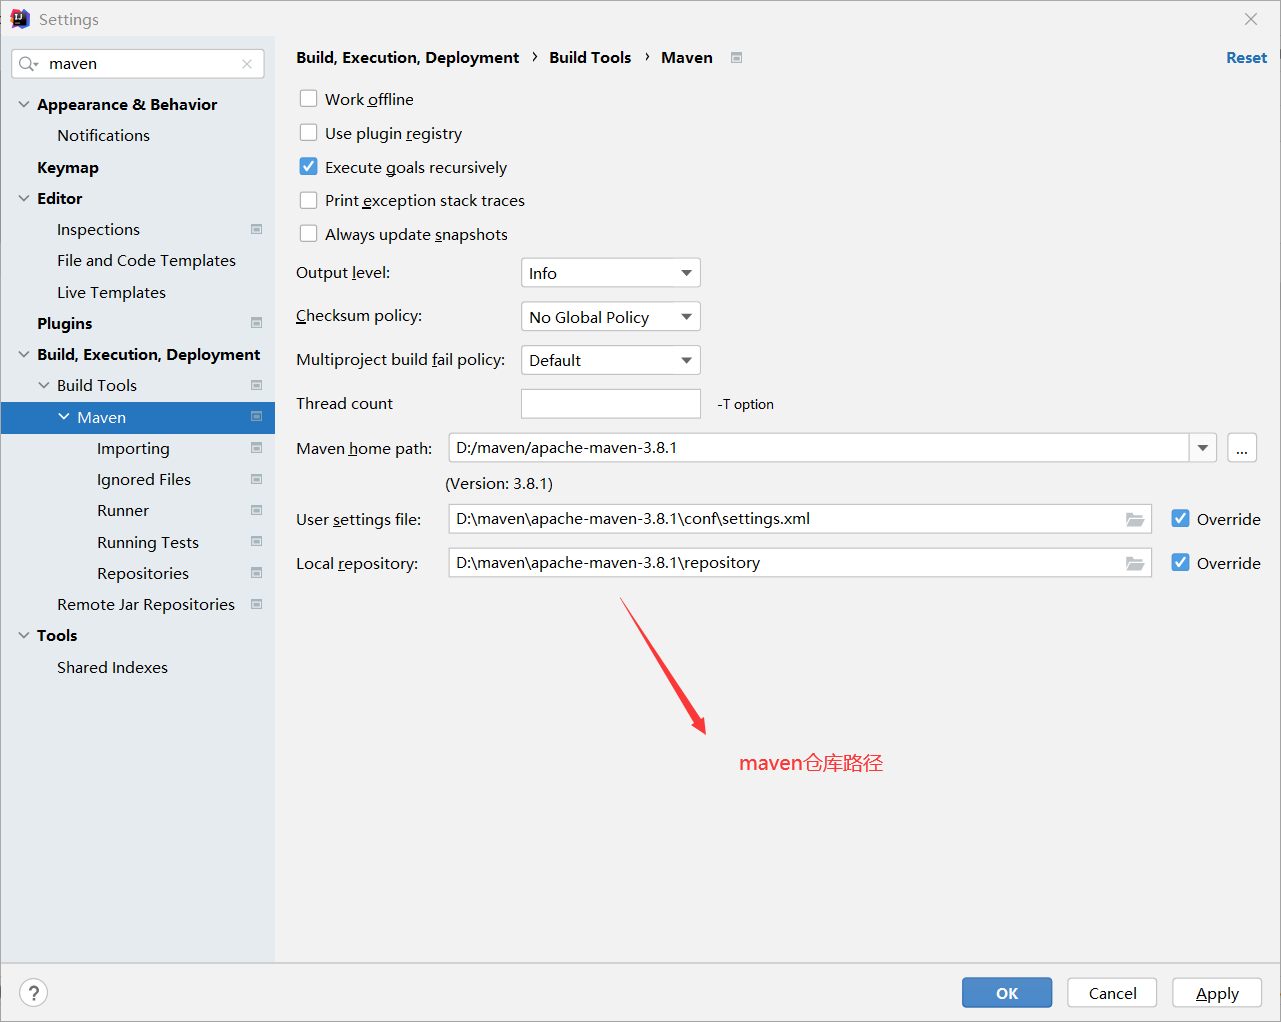Uncheck Override for the User settings file

click(x=1181, y=519)
